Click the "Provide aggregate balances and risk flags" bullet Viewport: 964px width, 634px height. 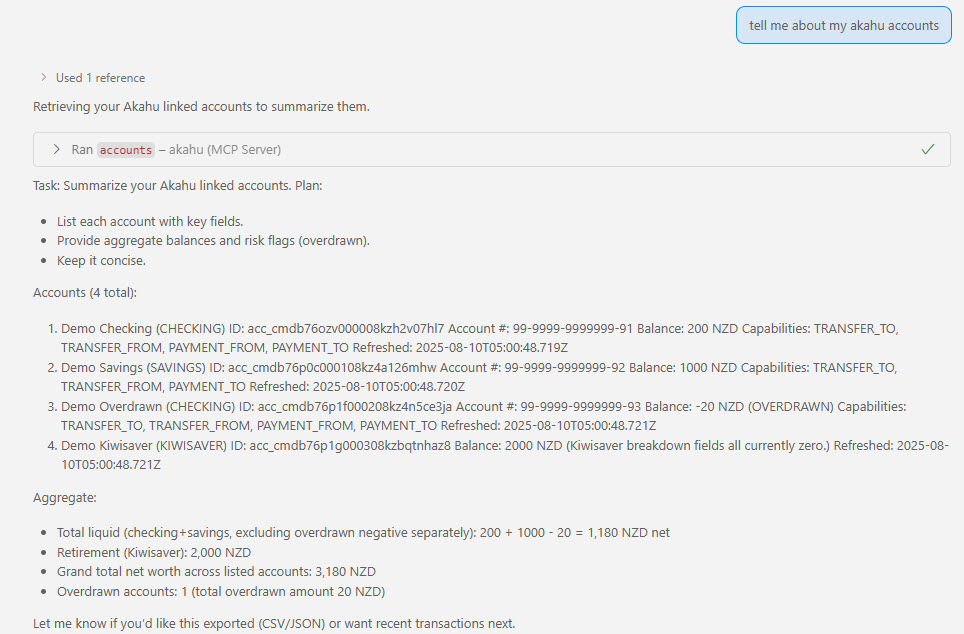tap(213, 240)
